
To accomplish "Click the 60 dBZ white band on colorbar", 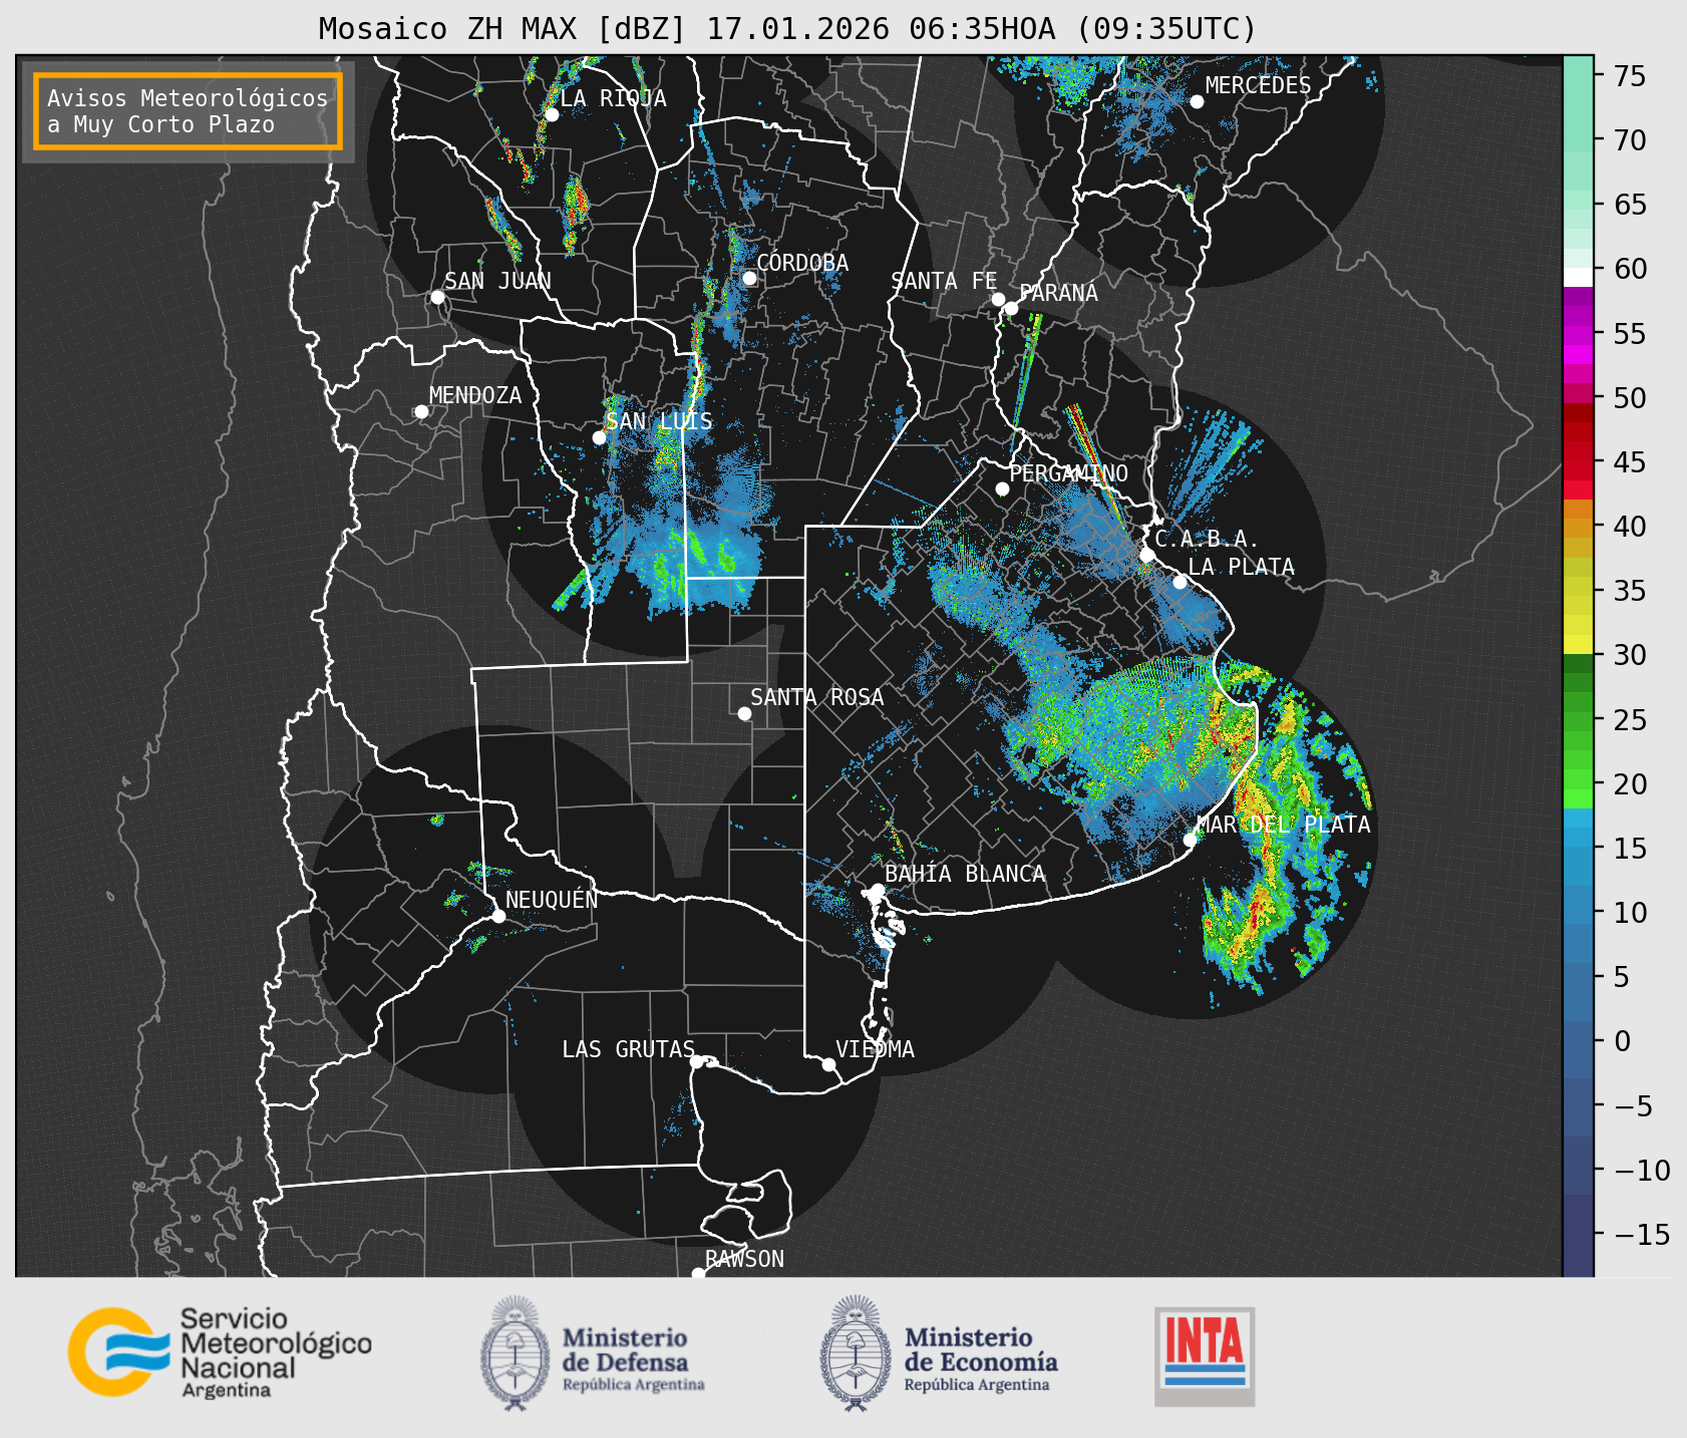I will pyautogui.click(x=1577, y=275).
